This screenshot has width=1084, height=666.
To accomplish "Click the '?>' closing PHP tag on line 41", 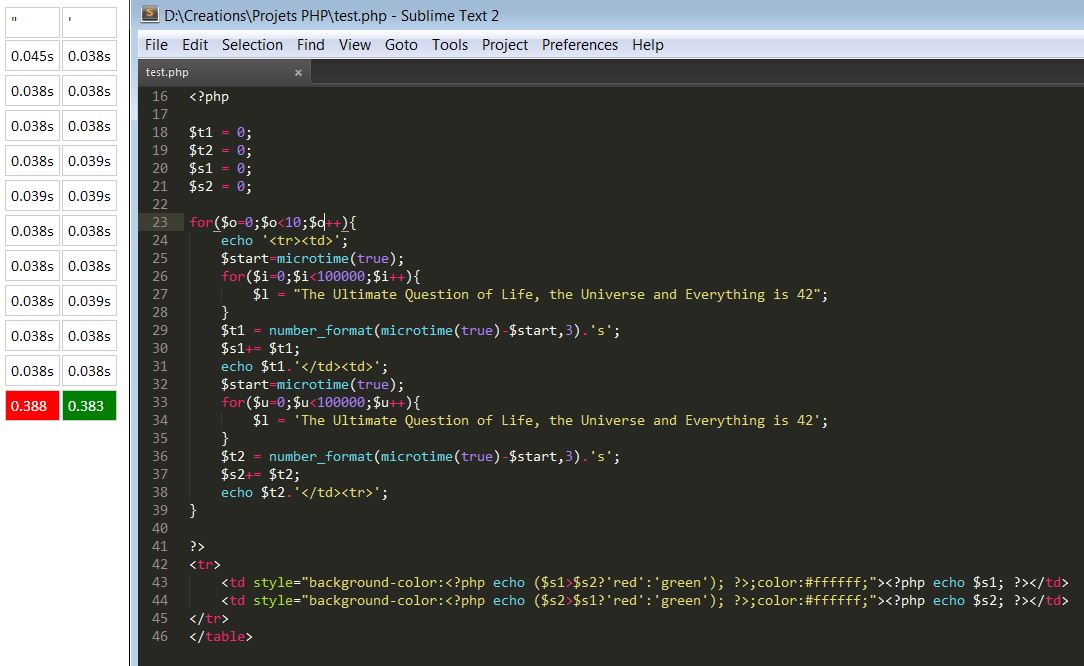I will coord(197,546).
